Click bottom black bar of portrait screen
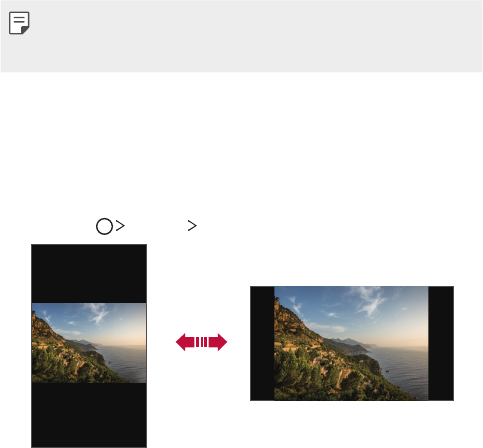The height and width of the screenshot is (448, 483). 89,415
